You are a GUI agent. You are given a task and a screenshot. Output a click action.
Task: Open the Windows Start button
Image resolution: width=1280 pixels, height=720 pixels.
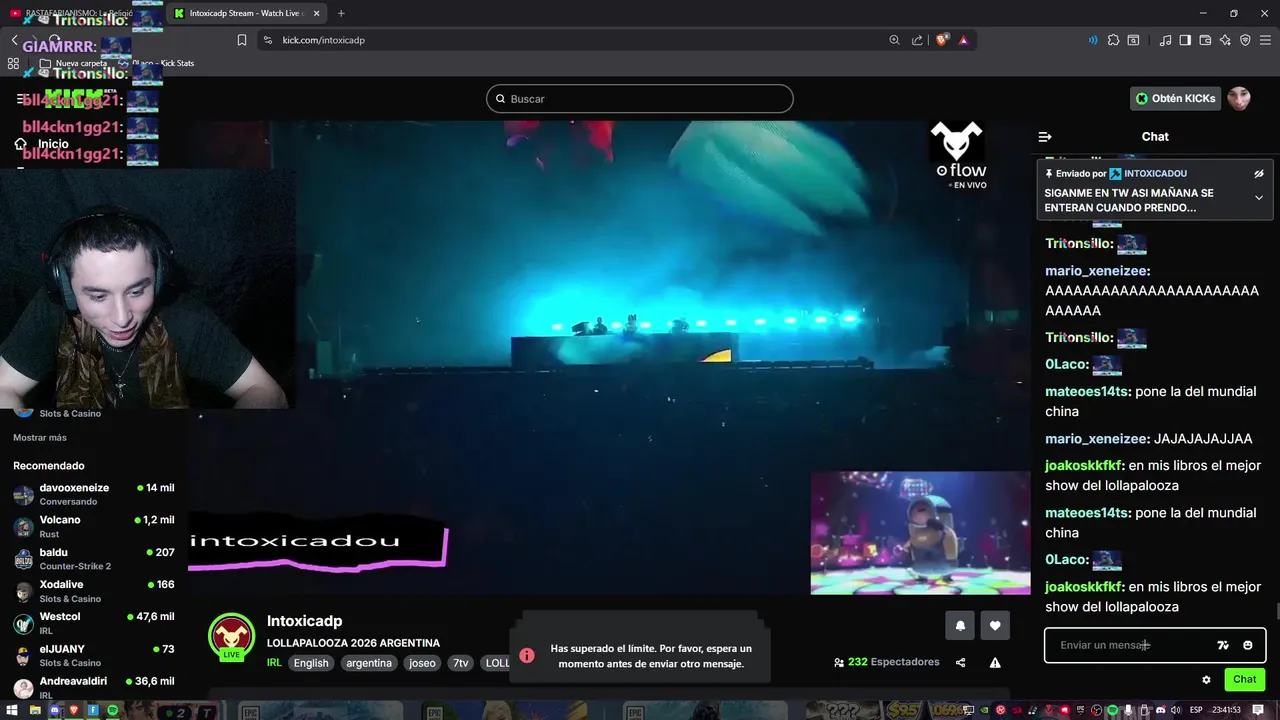(x=13, y=710)
